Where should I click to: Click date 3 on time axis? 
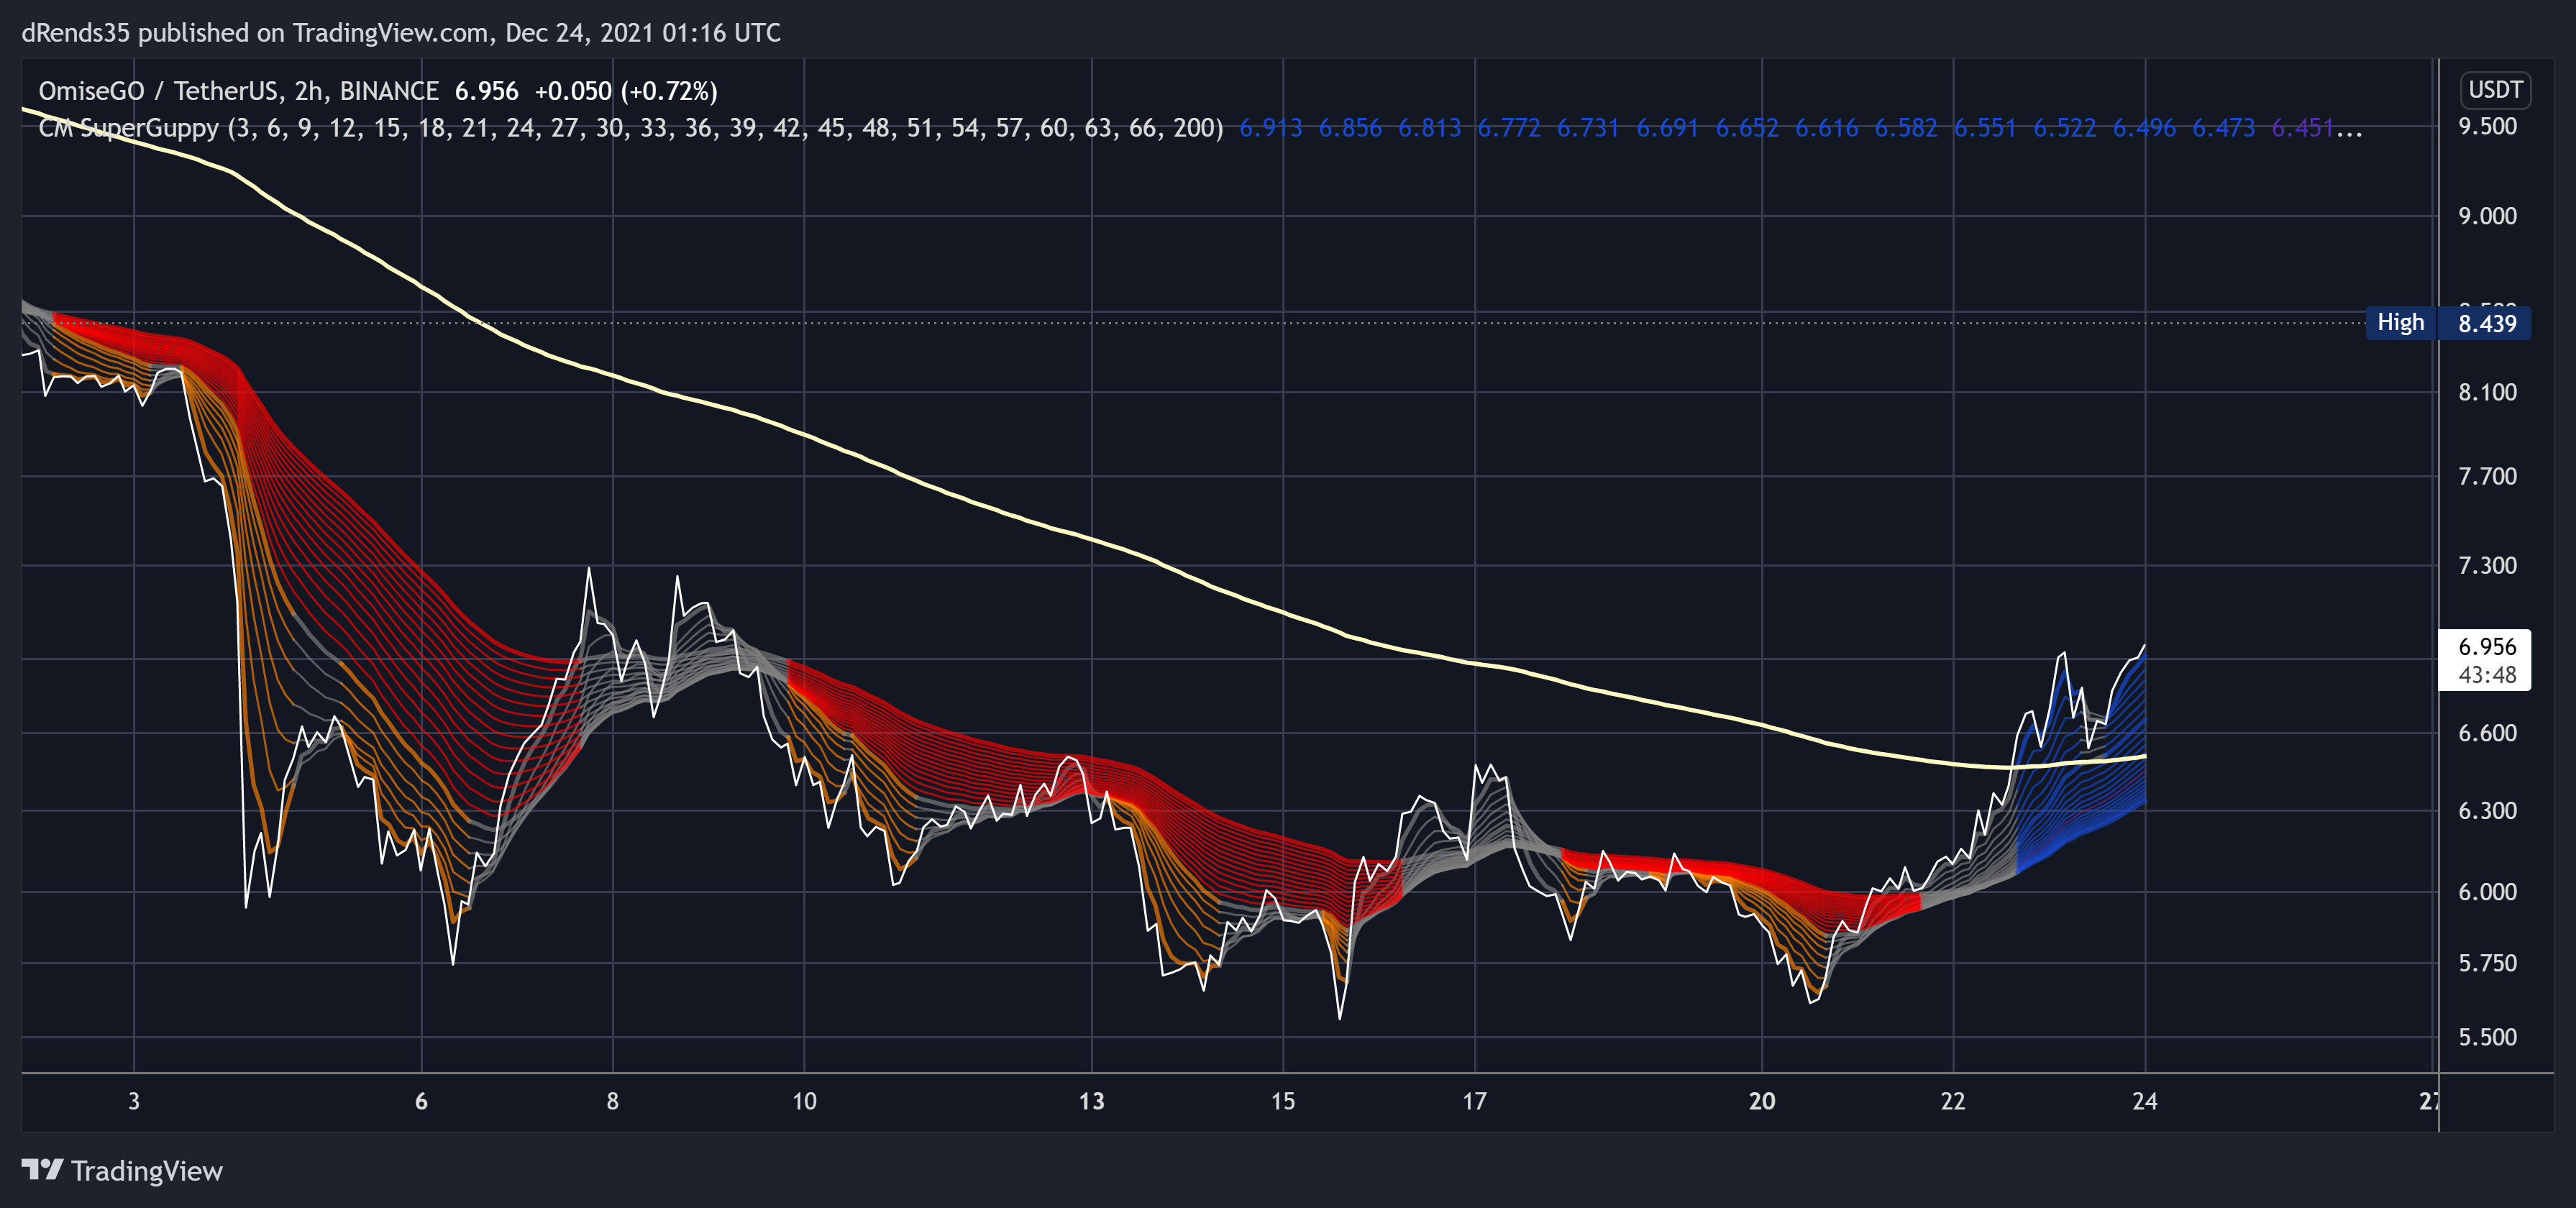pyautogui.click(x=134, y=1101)
